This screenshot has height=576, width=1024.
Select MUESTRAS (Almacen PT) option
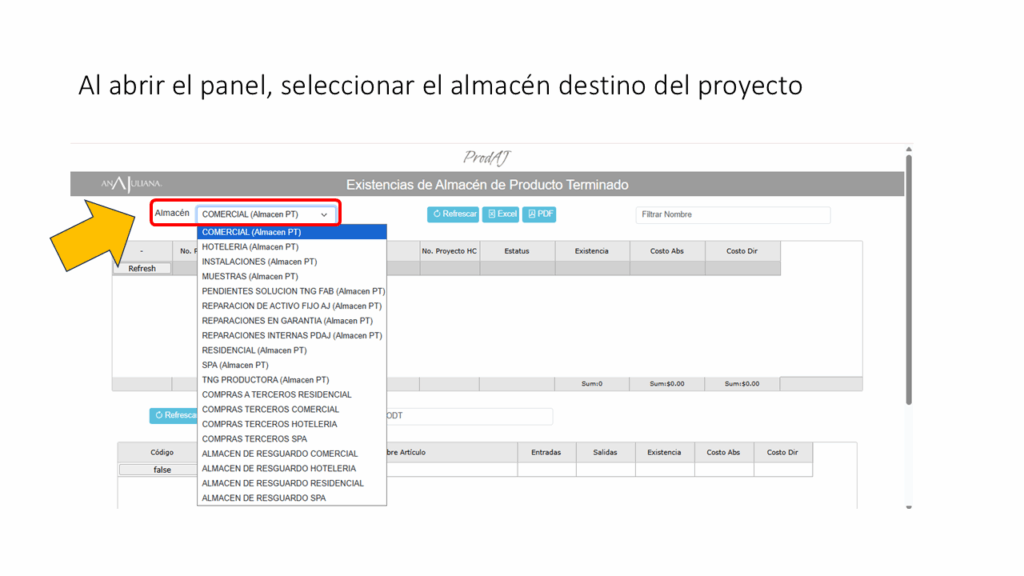250,276
